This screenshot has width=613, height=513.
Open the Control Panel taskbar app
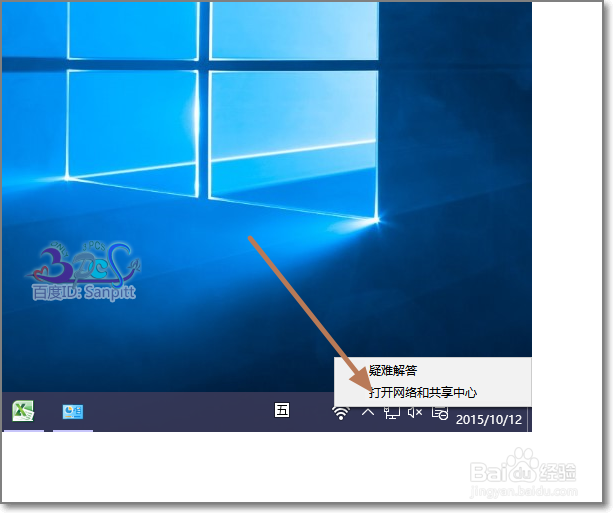[x=73, y=412]
